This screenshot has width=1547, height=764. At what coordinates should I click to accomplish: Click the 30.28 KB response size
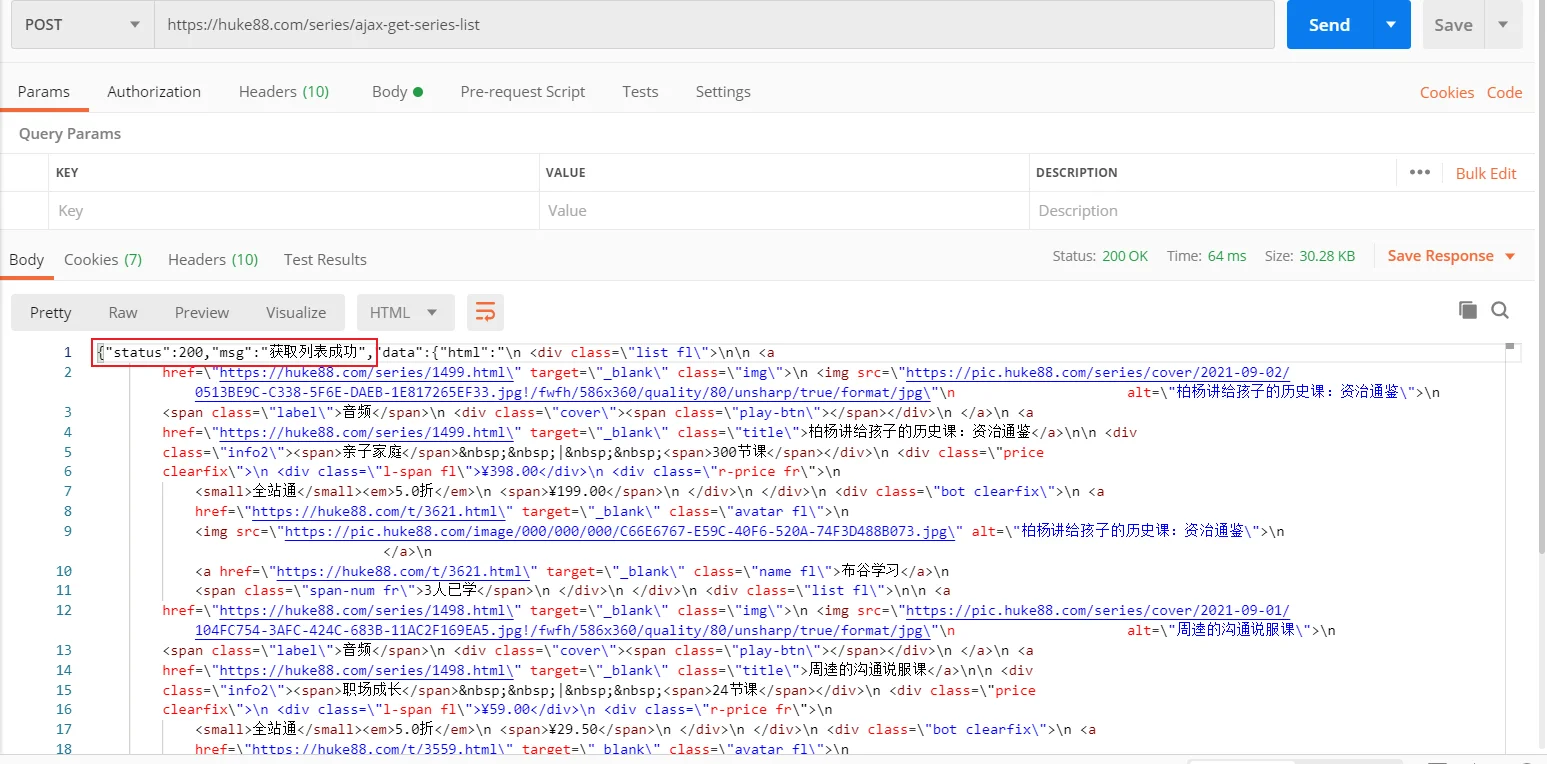[1327, 256]
